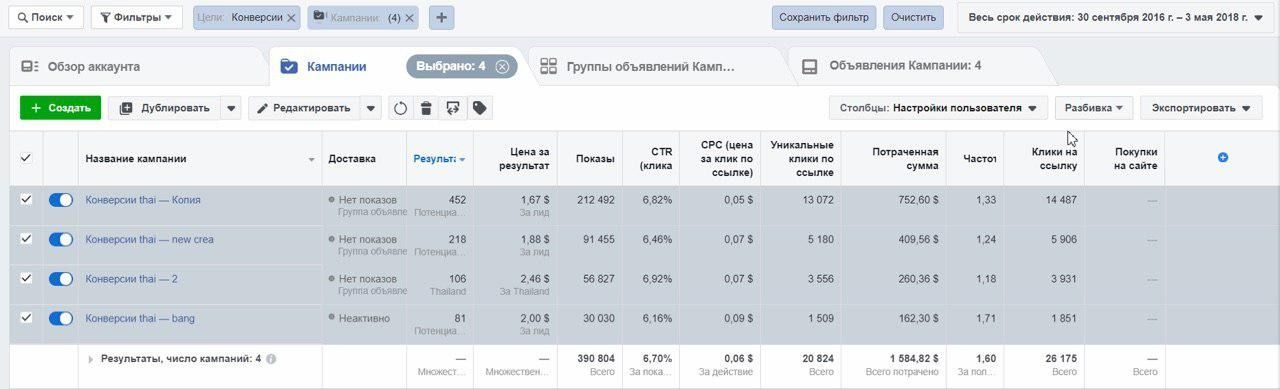This screenshot has width=1280, height=389.
Task: Click the green Создать button
Action: click(x=61, y=108)
